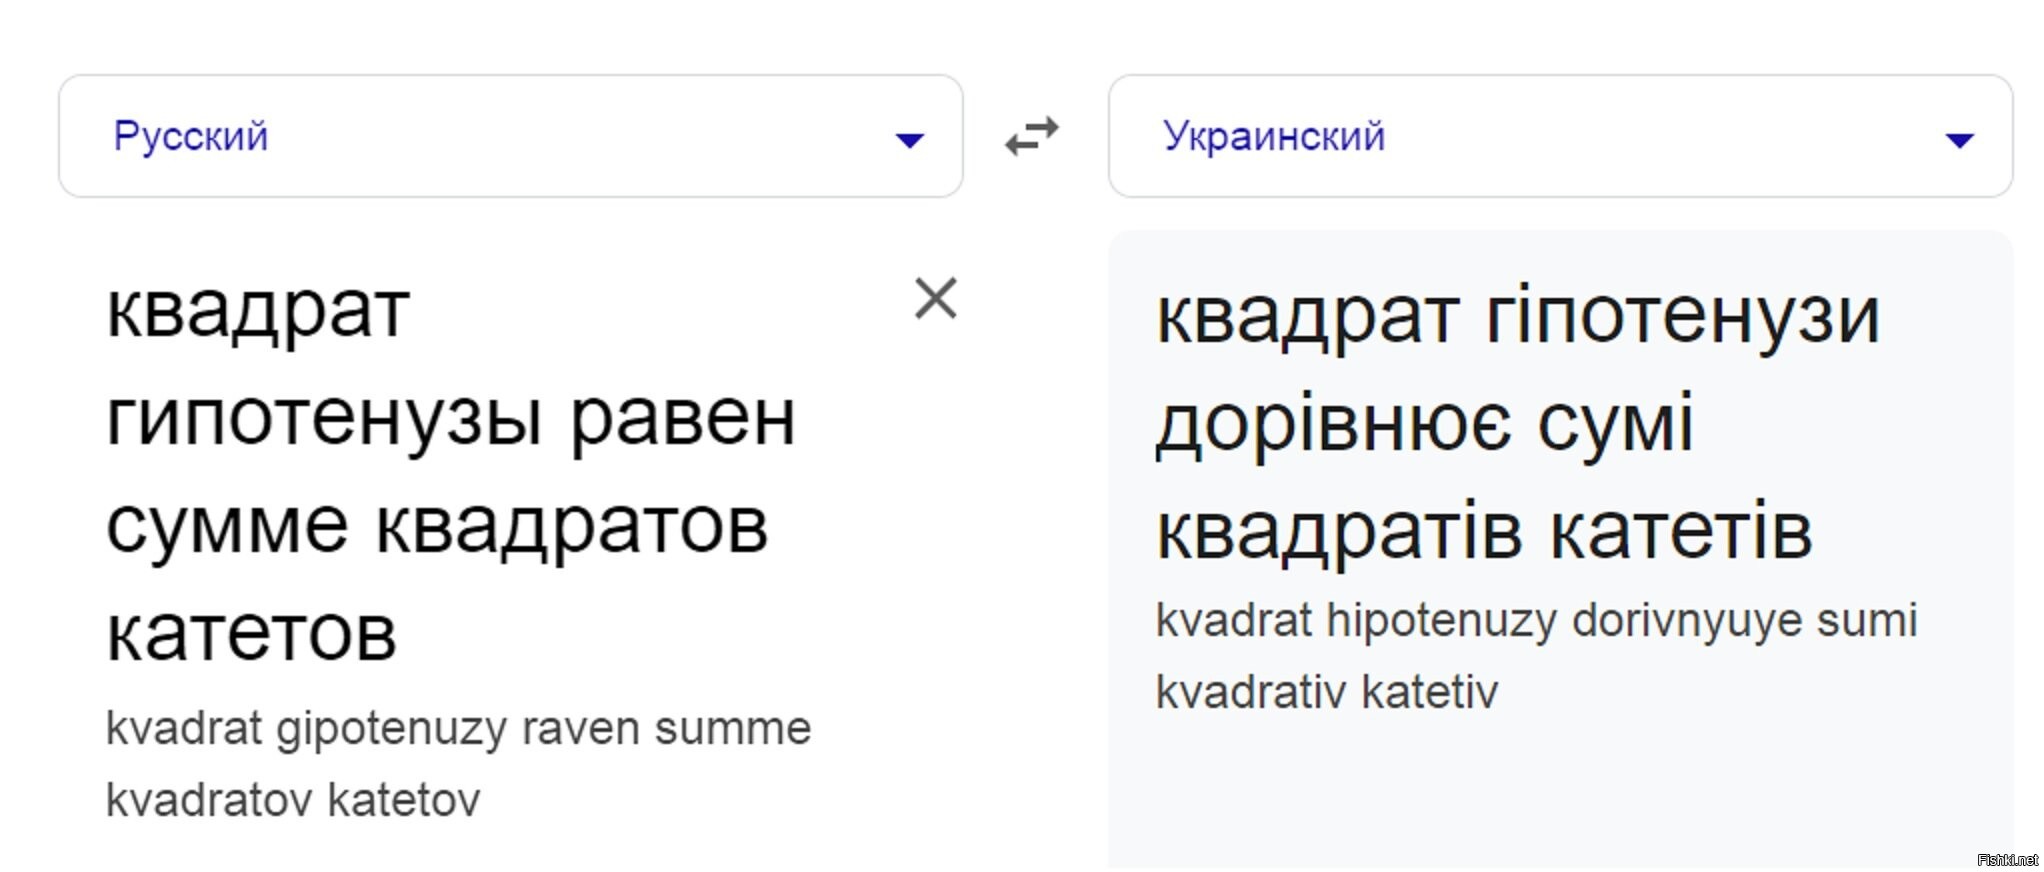
Task: Click translated word дорівнює
Action: click(x=1333, y=424)
